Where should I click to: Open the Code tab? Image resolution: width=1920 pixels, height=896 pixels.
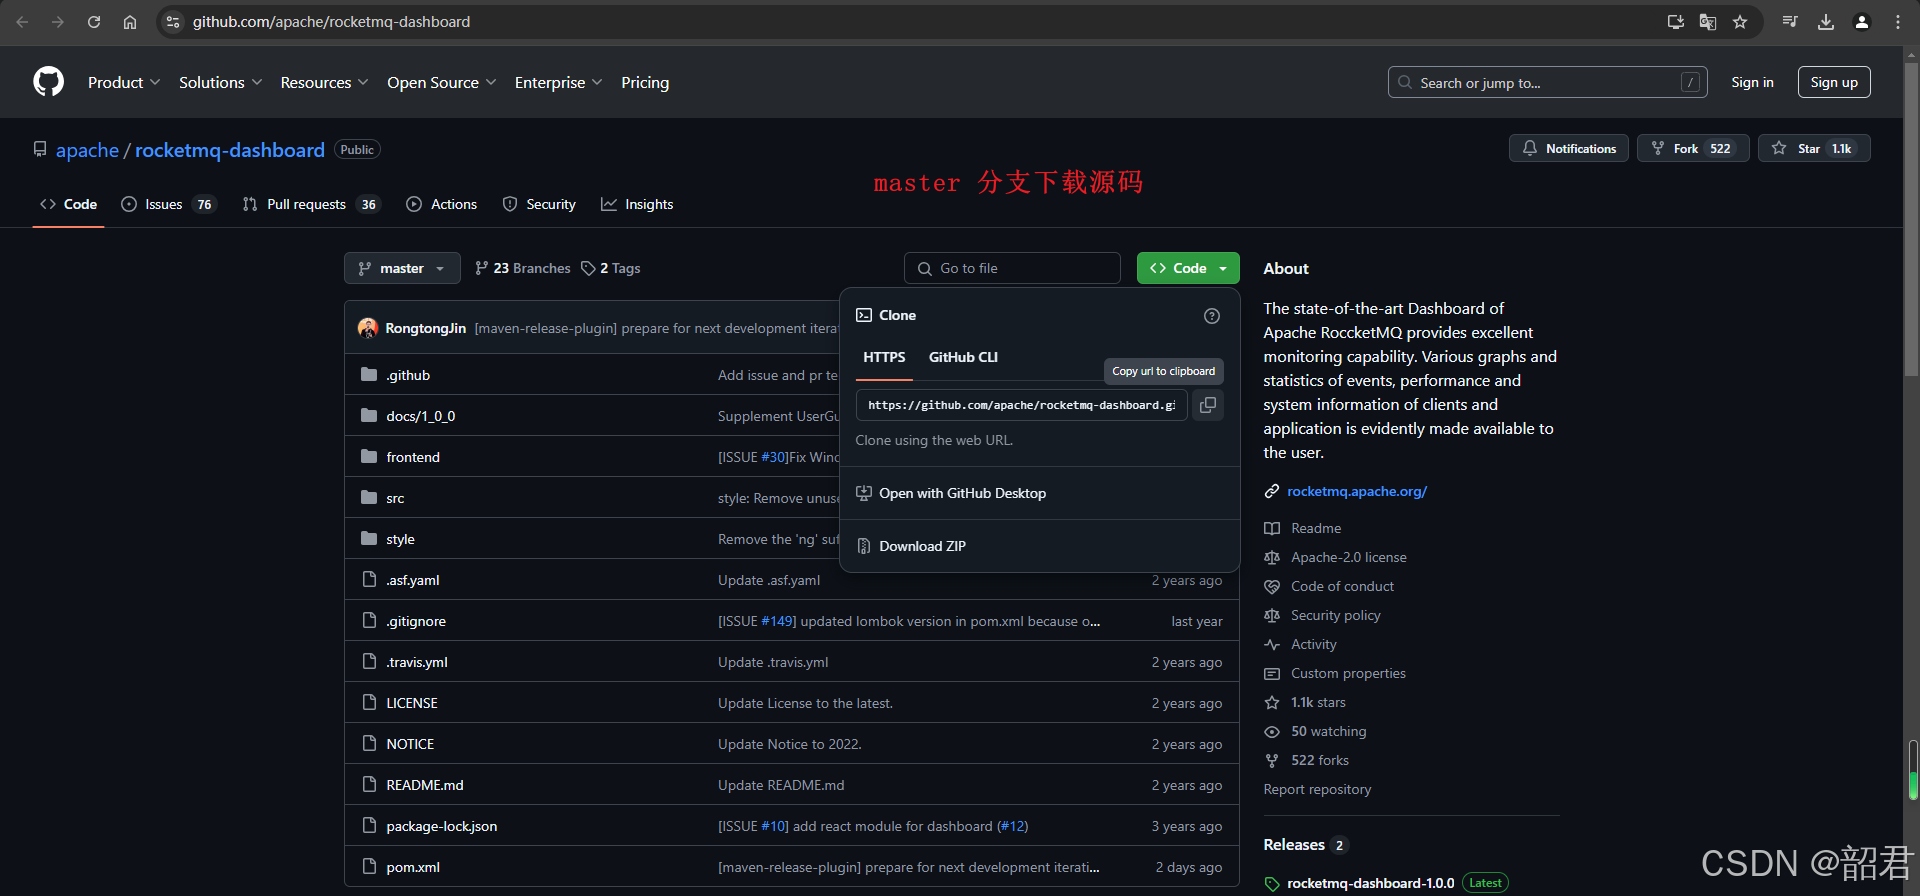pos(68,204)
